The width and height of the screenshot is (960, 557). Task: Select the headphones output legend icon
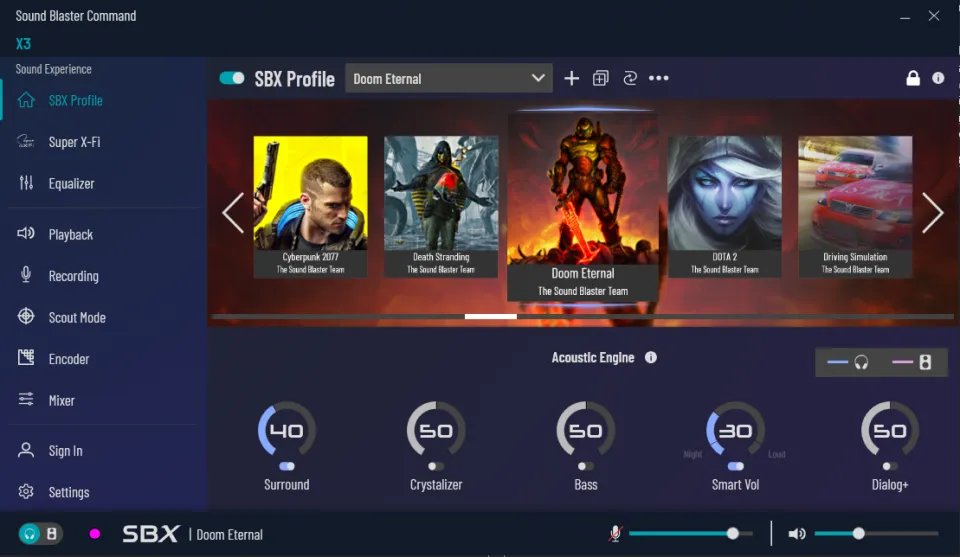coord(861,362)
